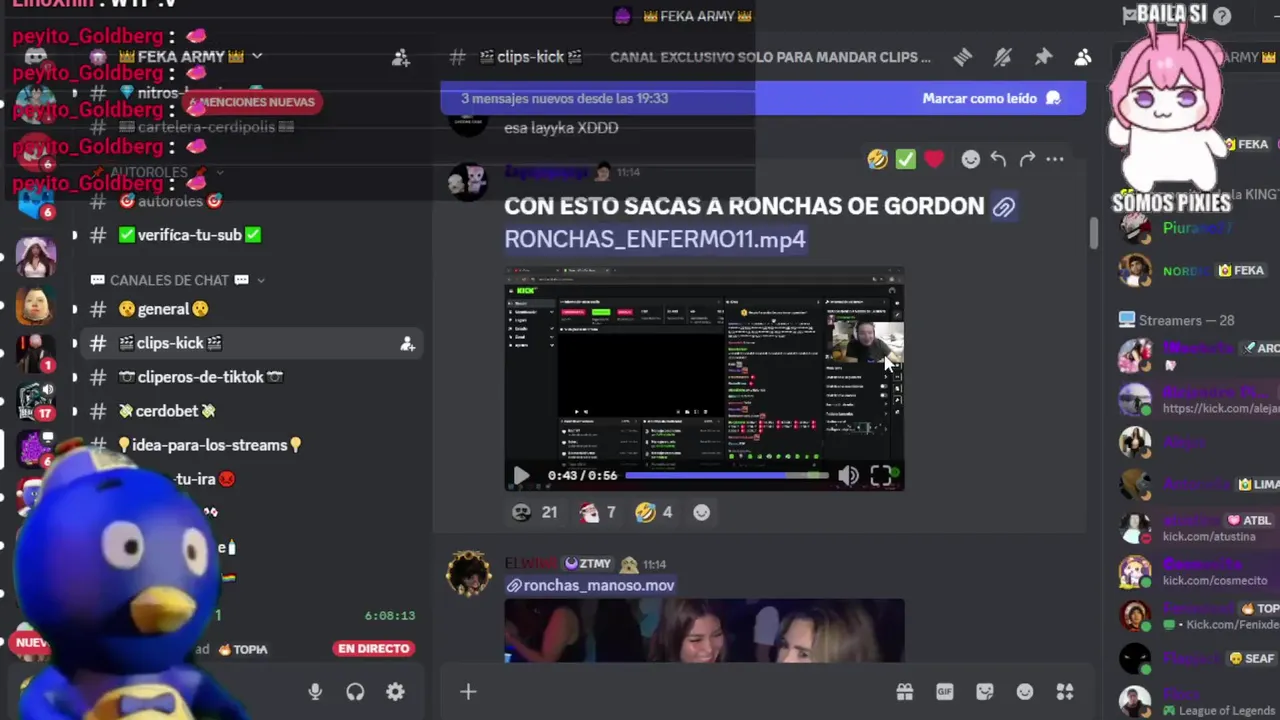Toggle microphone mute
The width and height of the screenshot is (1280, 720).
point(315,691)
